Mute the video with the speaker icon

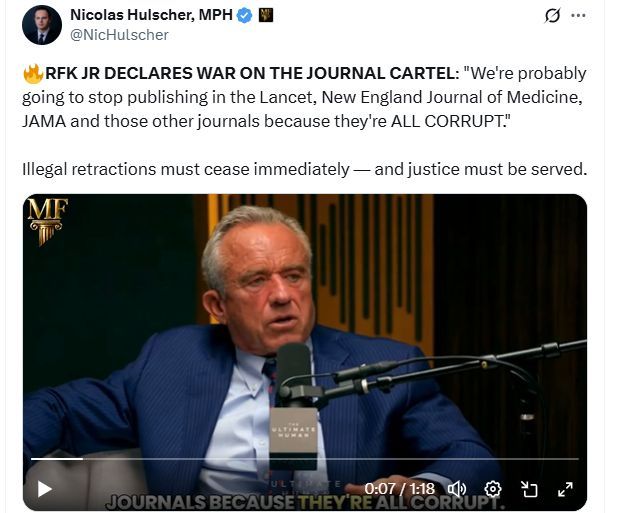(457, 489)
